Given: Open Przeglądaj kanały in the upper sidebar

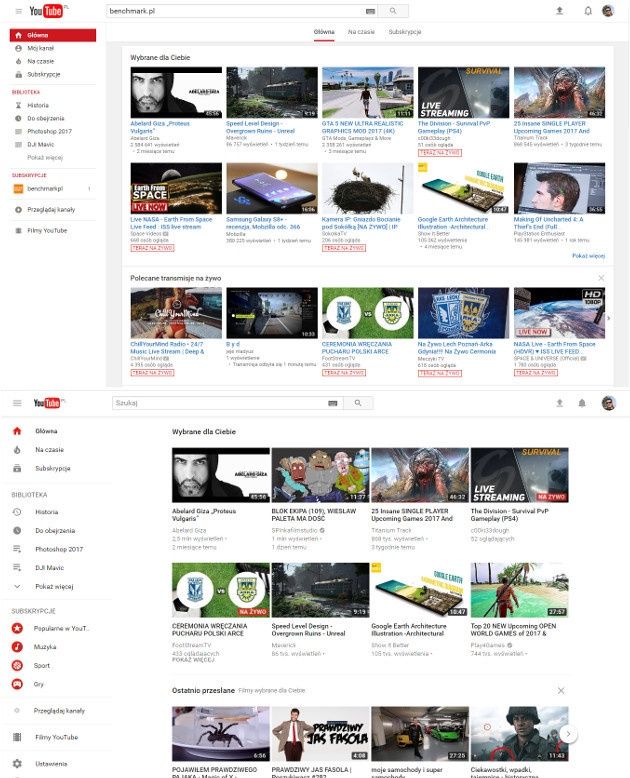Looking at the screenshot, I should click(x=51, y=209).
